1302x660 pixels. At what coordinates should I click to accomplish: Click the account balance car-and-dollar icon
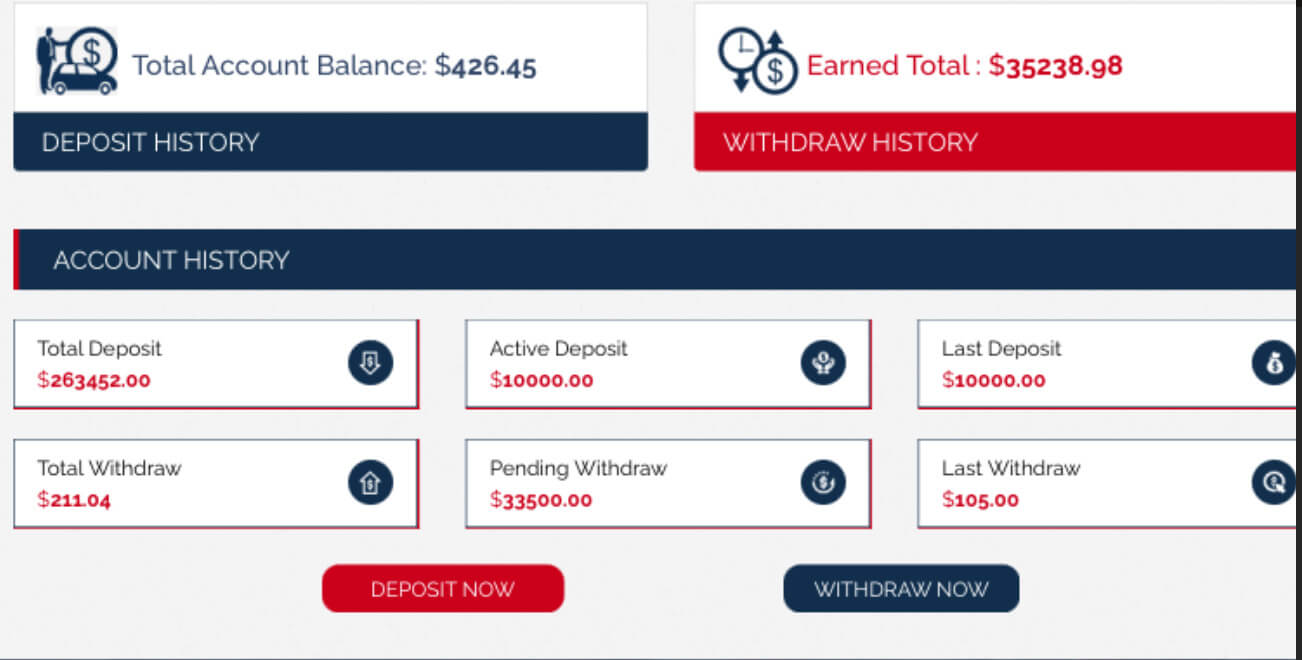point(77,62)
